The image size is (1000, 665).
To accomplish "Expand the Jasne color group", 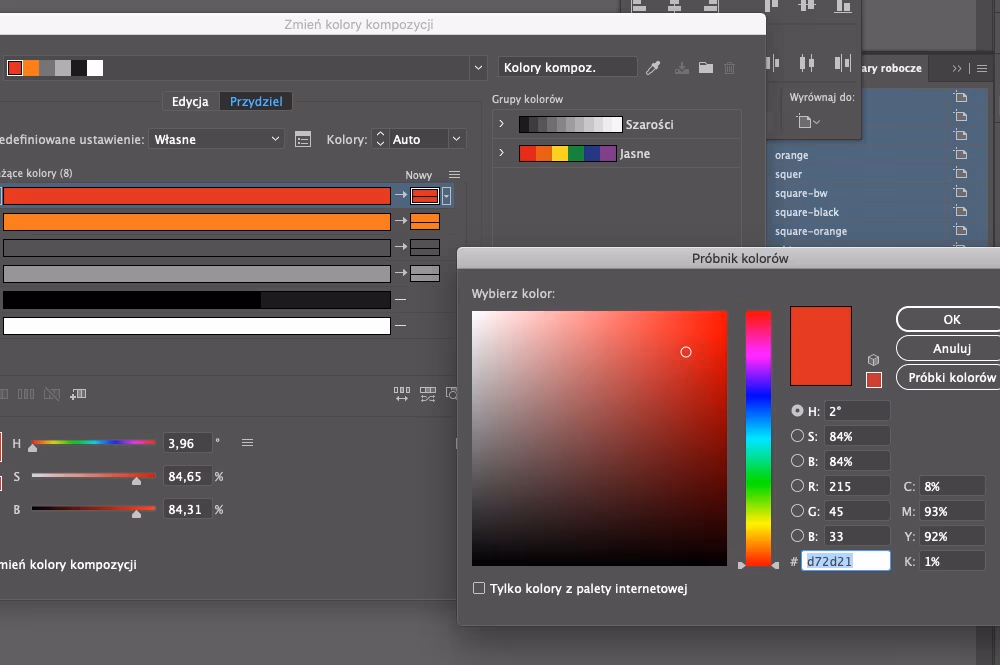I will point(501,153).
